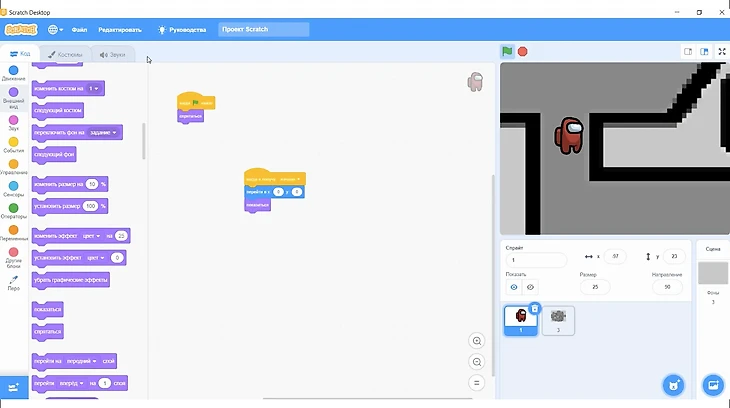Select the Операторы blocks category

(x=14, y=211)
